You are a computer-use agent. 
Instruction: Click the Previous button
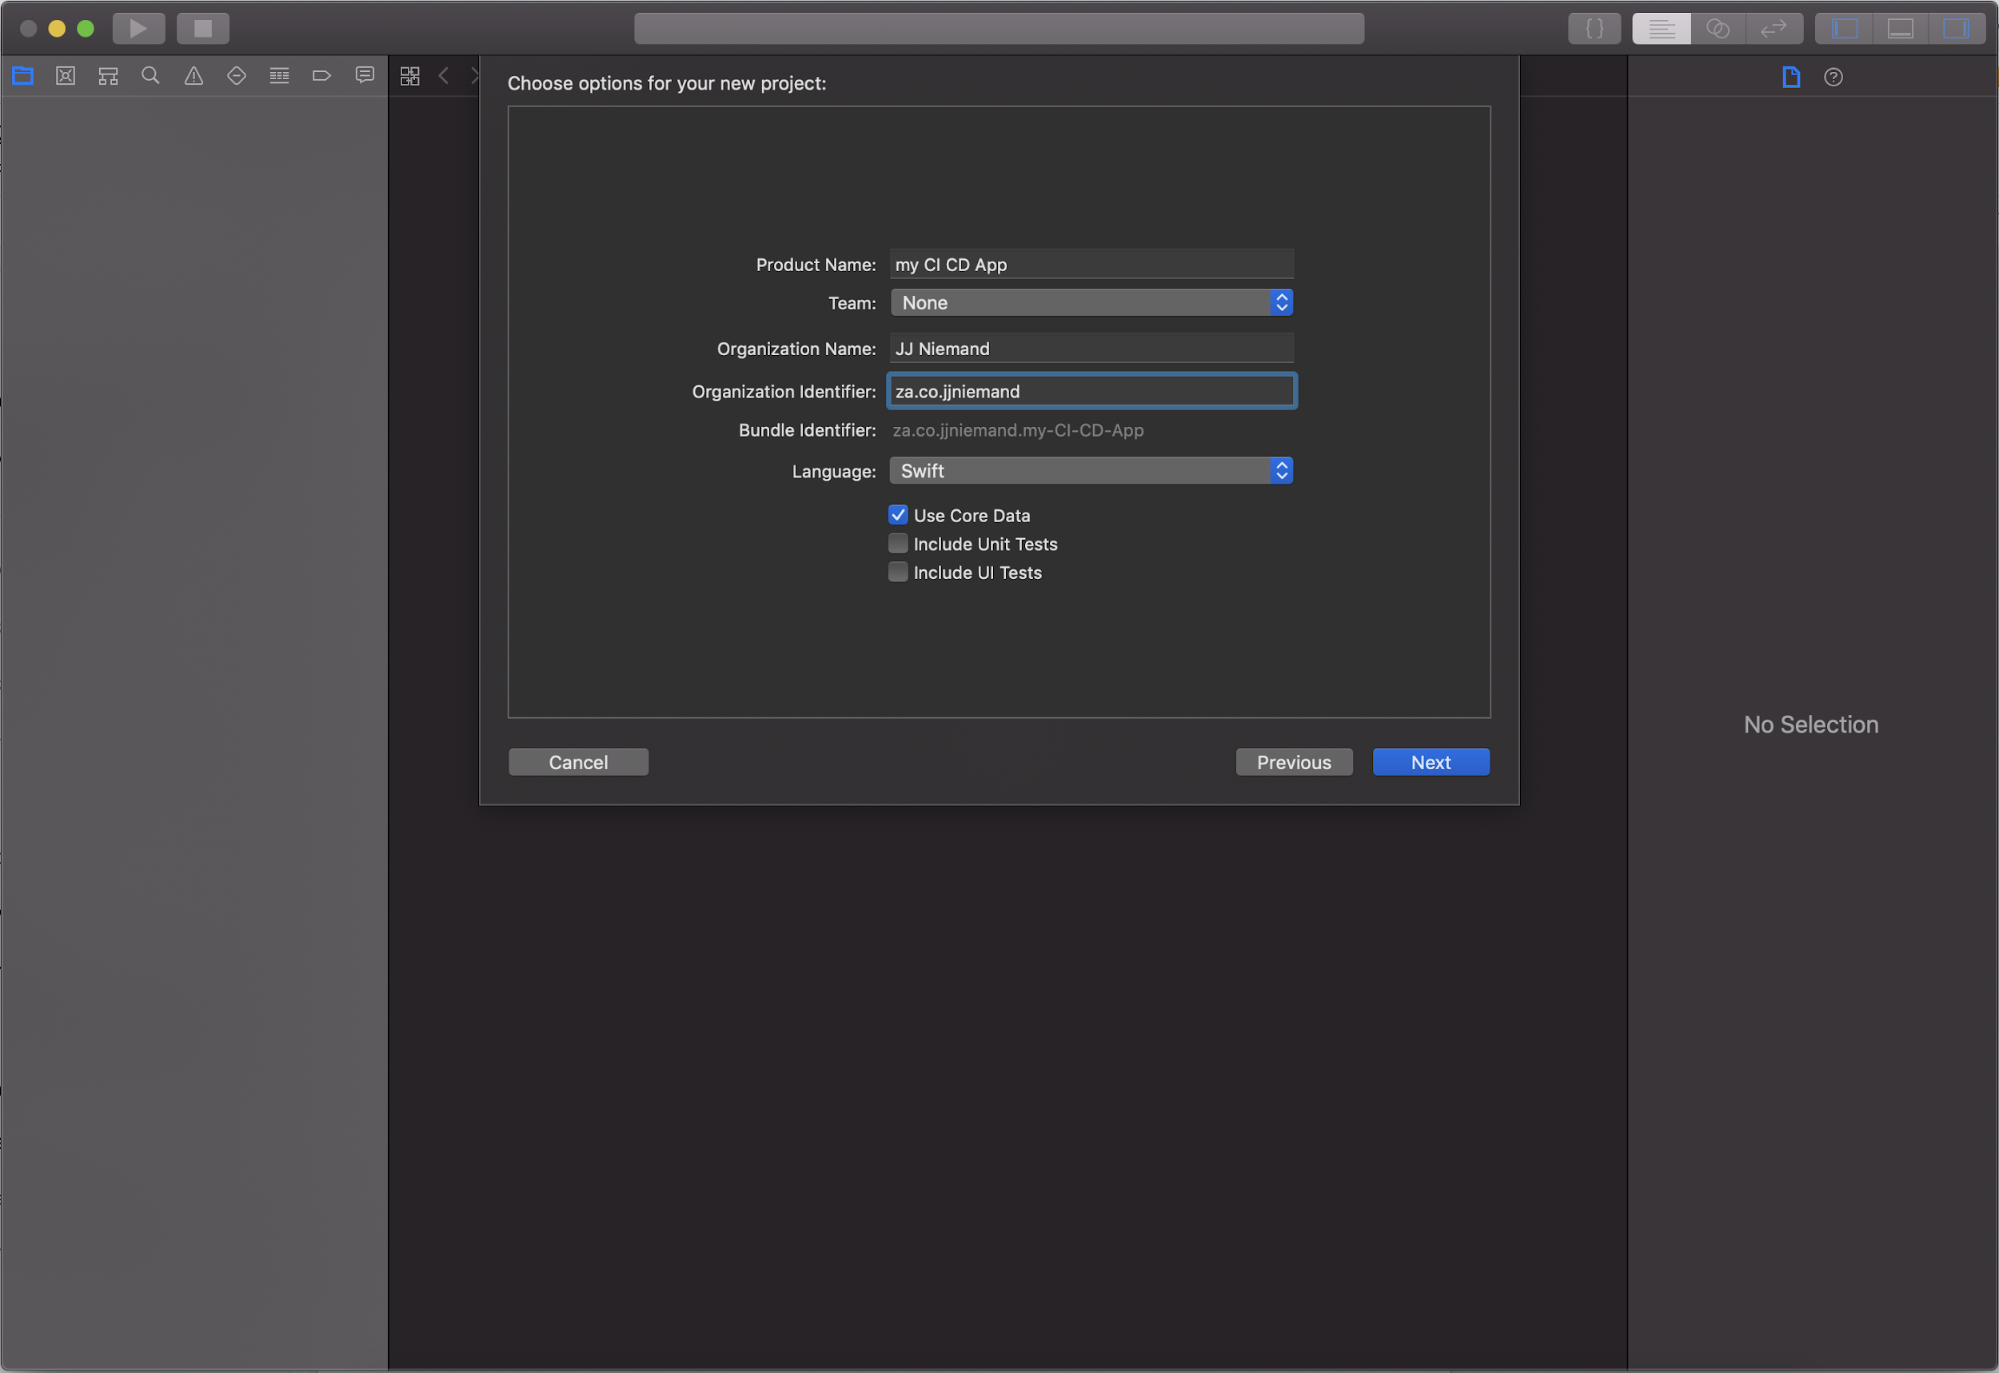(1293, 762)
